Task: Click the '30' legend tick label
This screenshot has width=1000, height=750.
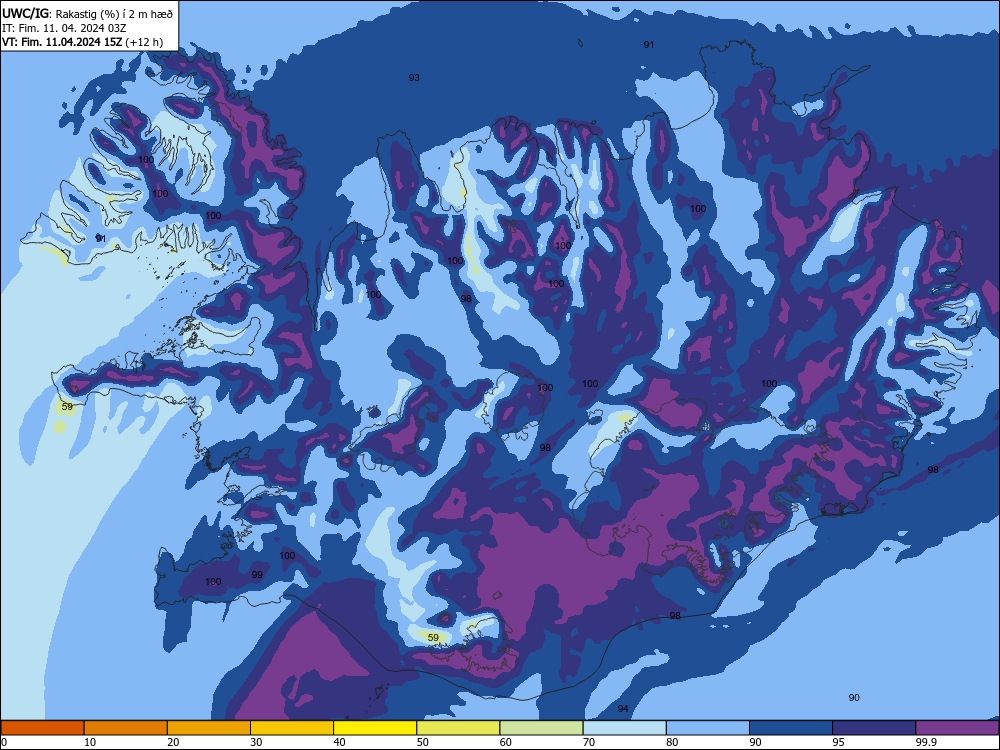Action: point(256,742)
